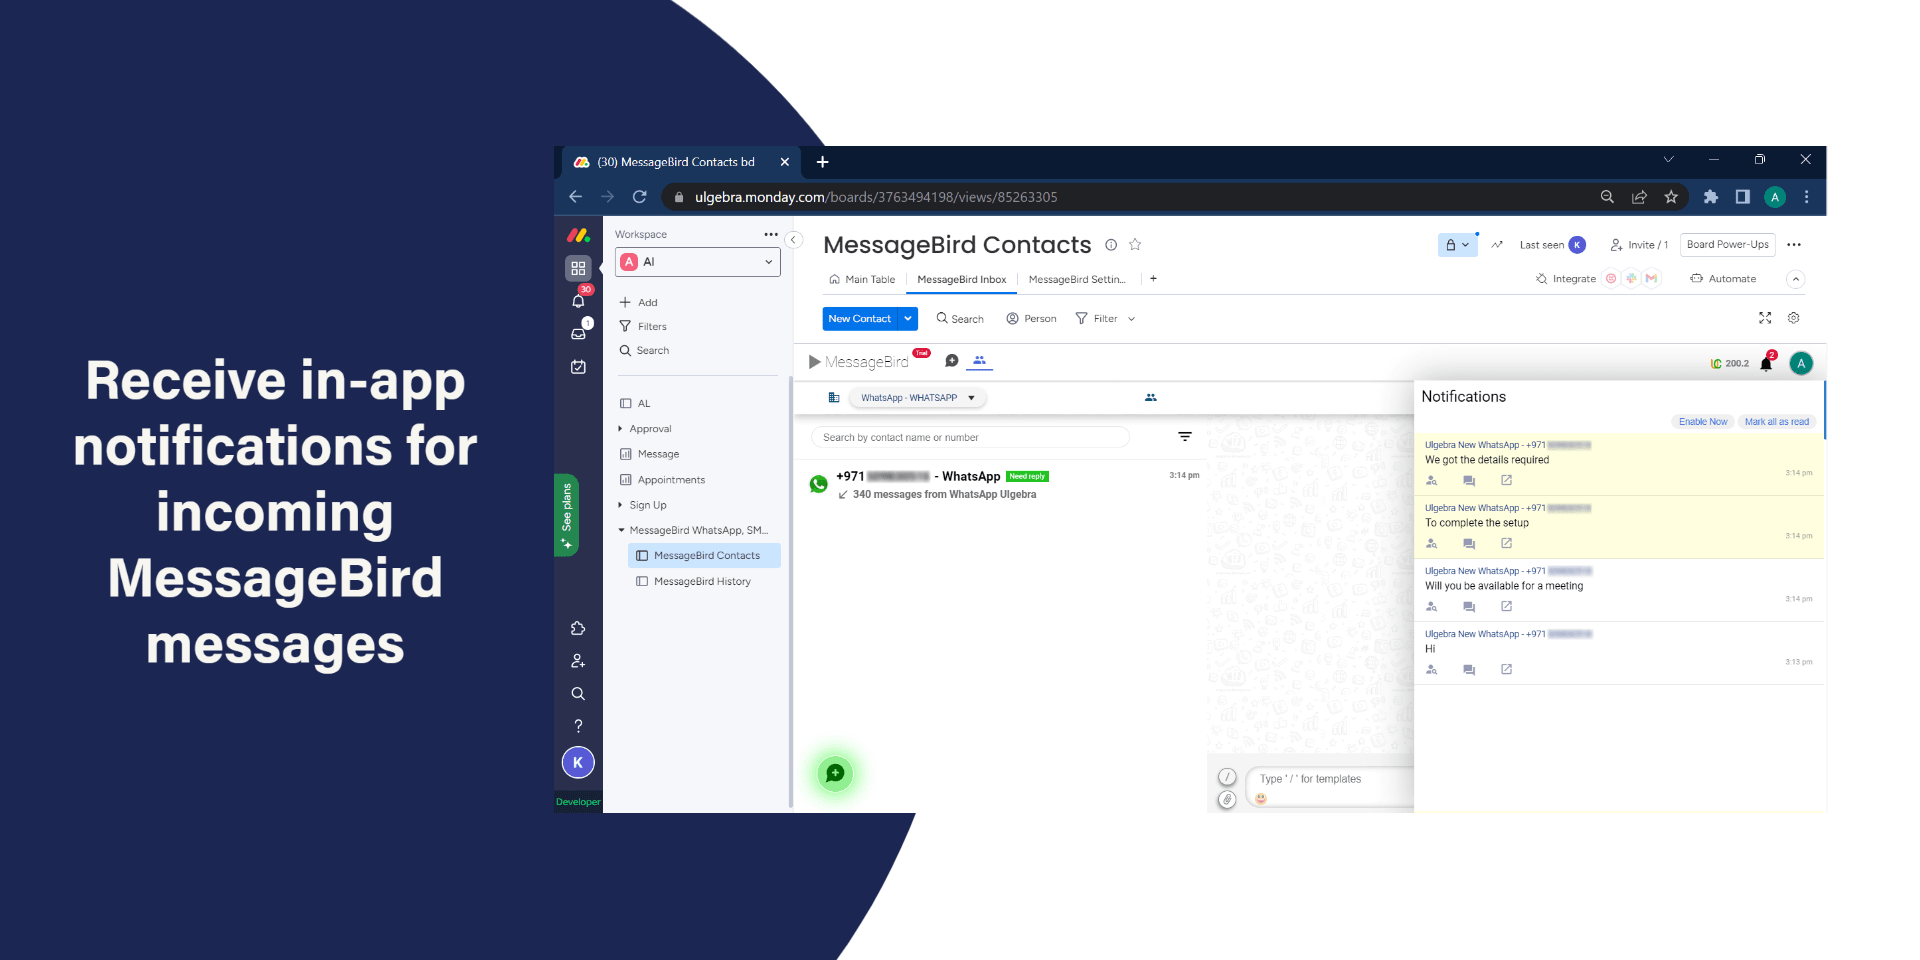This screenshot has width=1920, height=960.
Task: Start a new conversation with the chat-plus icon
Action: 952,361
